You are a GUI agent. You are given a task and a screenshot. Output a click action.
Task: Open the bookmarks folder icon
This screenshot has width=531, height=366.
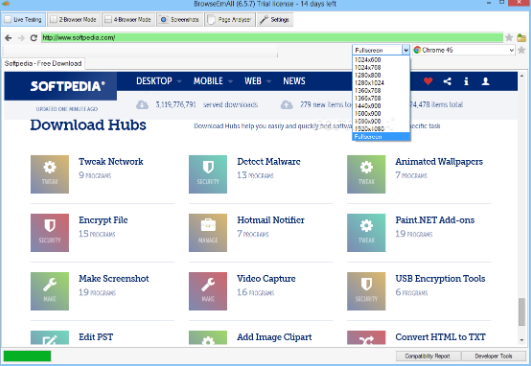522,38
